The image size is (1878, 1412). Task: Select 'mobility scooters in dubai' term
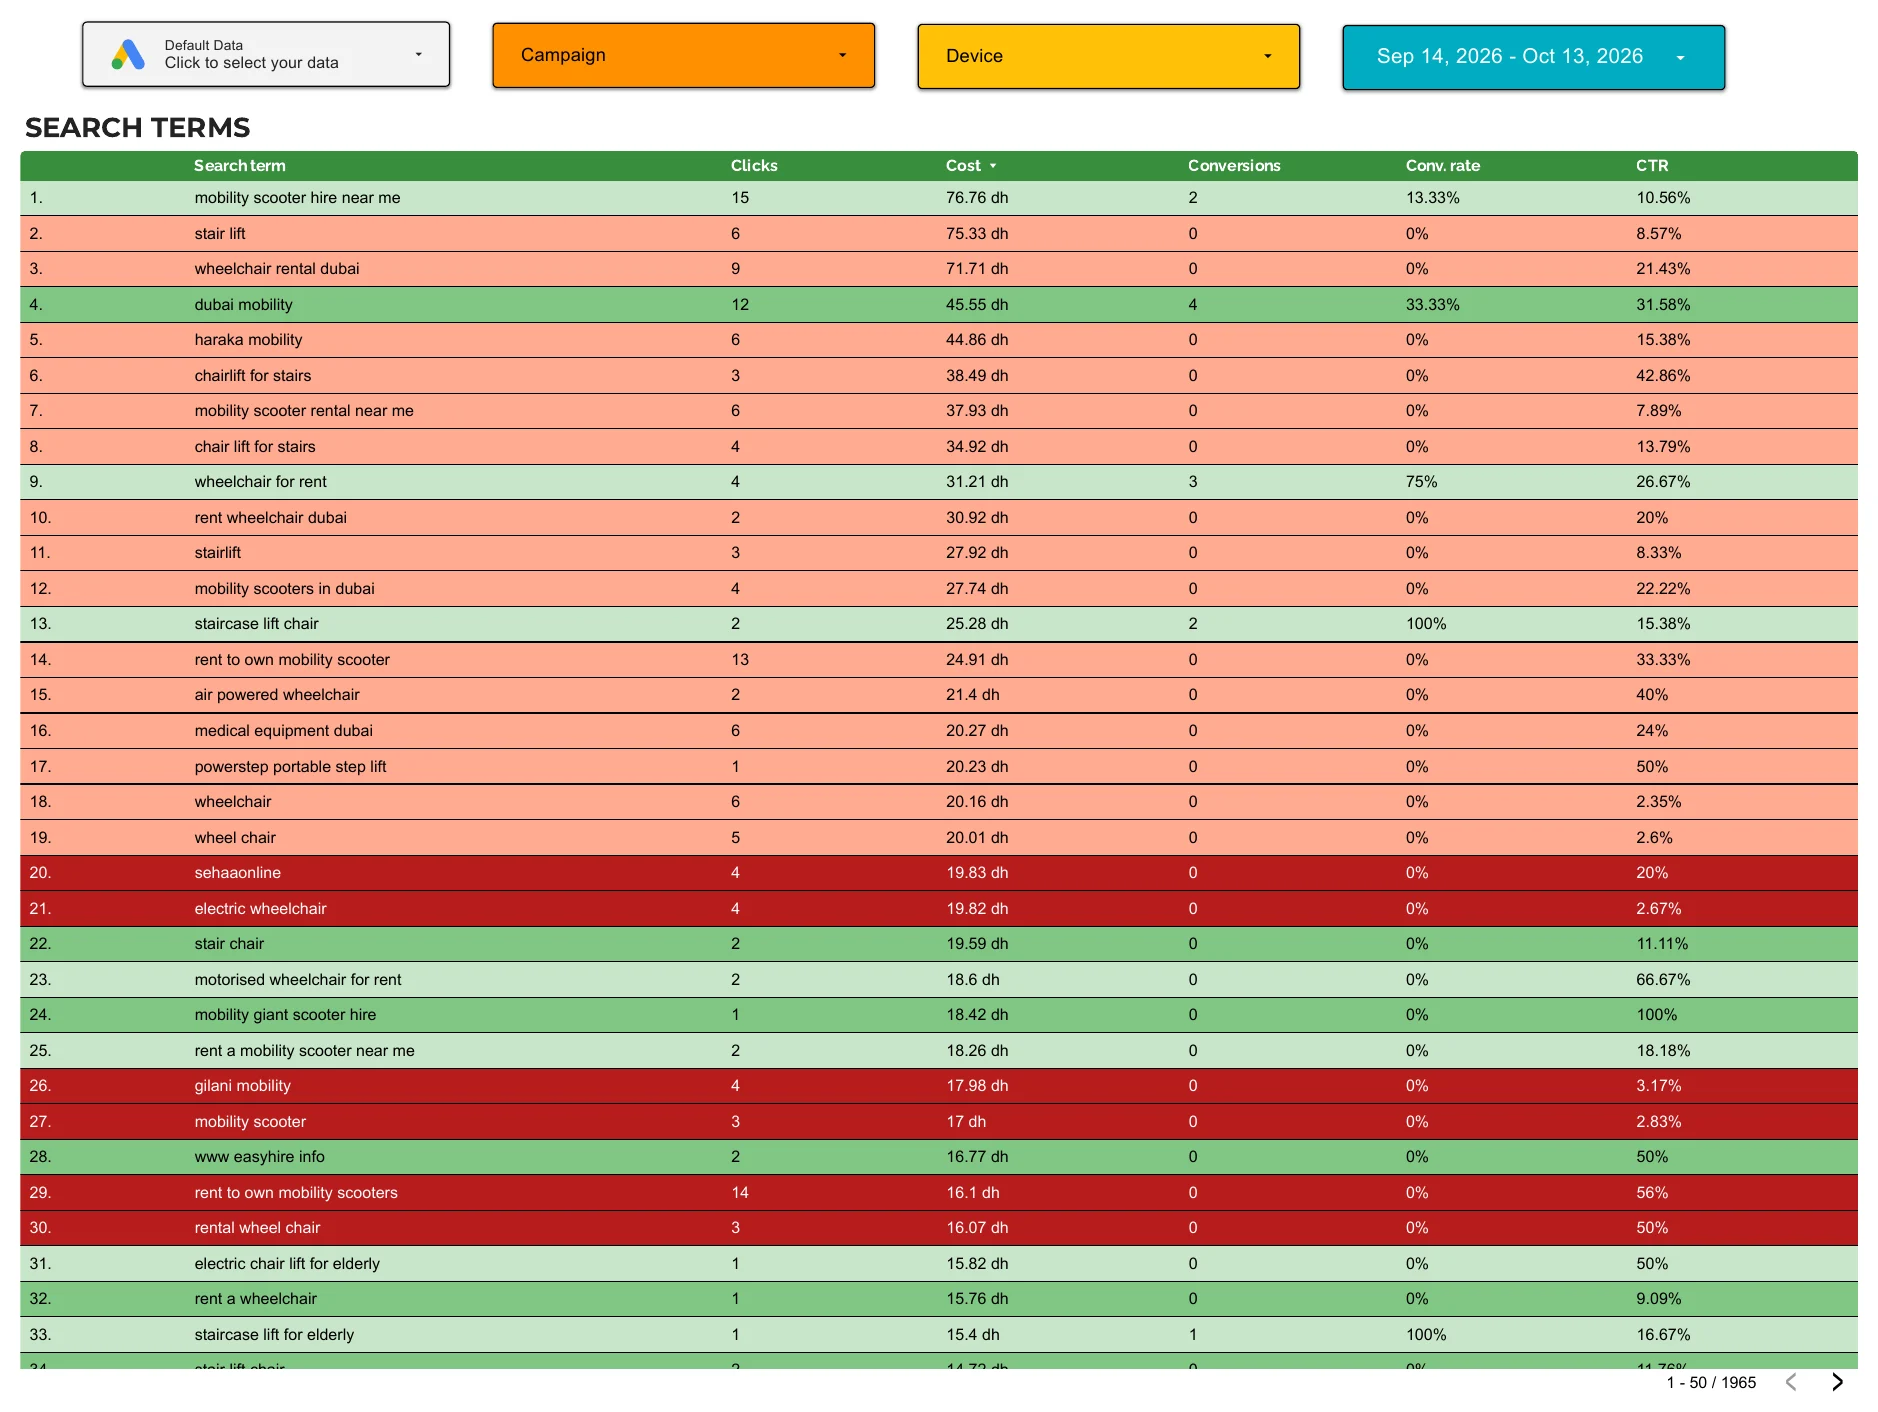(x=285, y=589)
